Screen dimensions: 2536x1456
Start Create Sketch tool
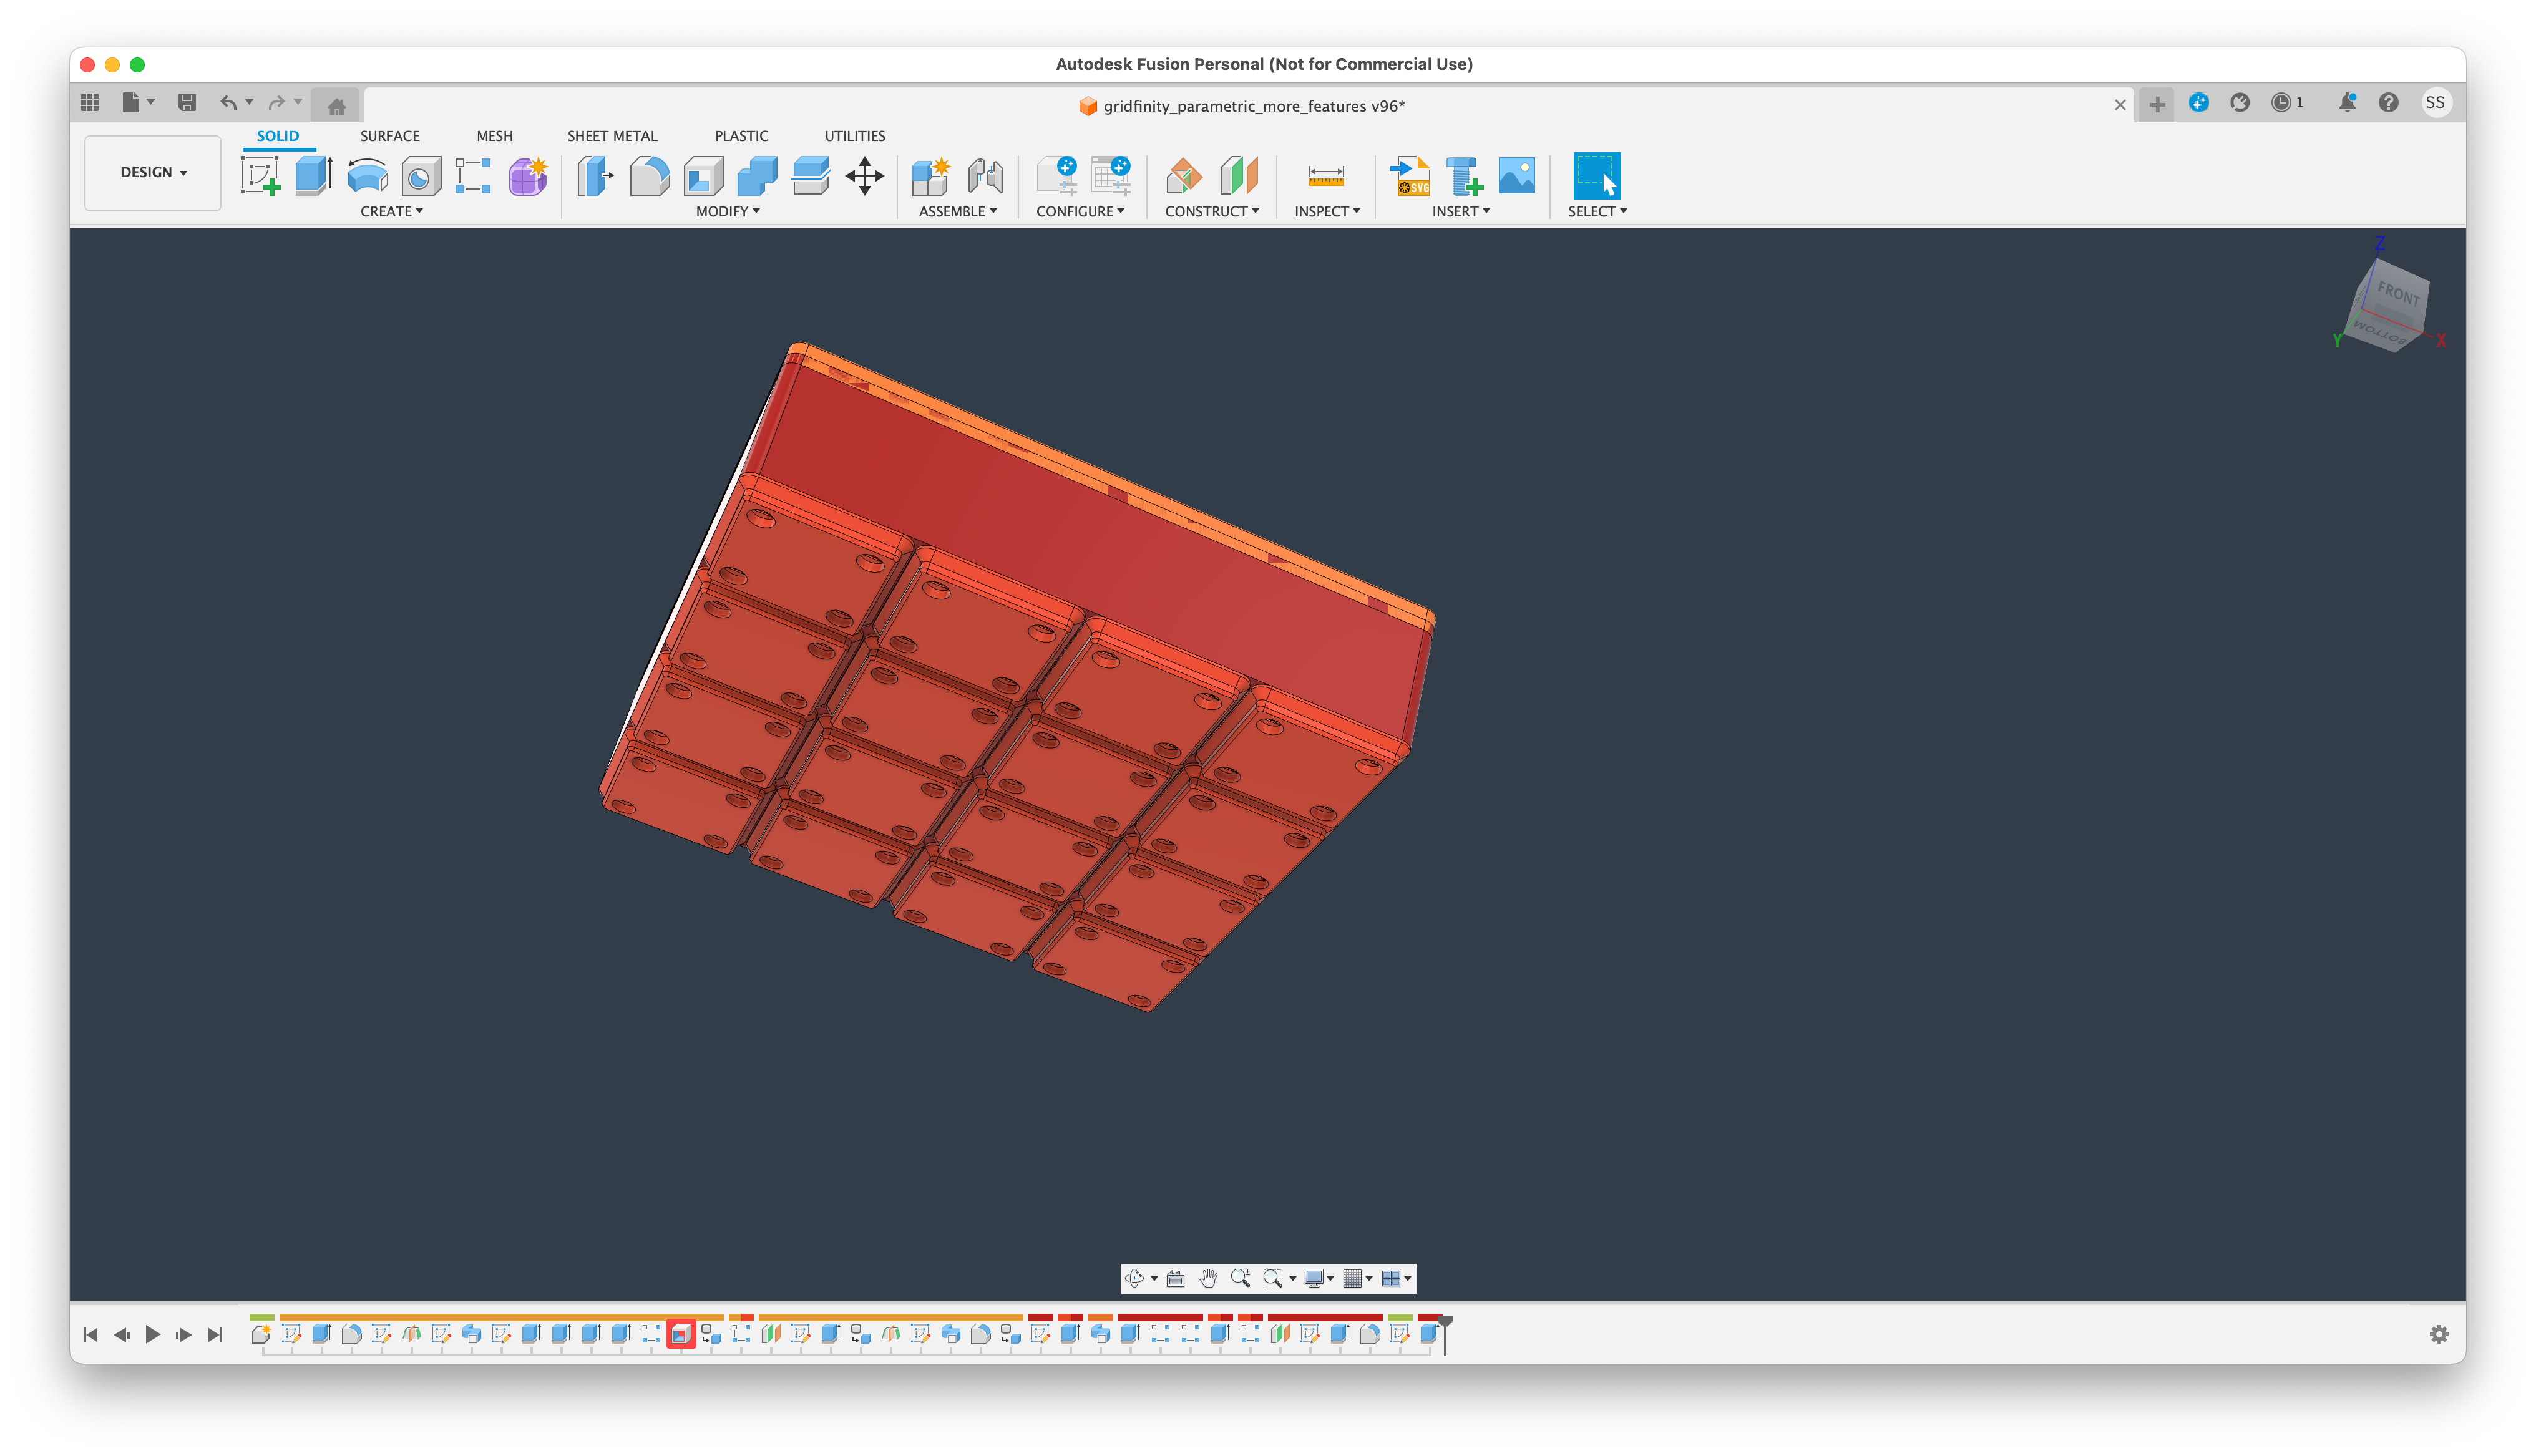tap(260, 176)
